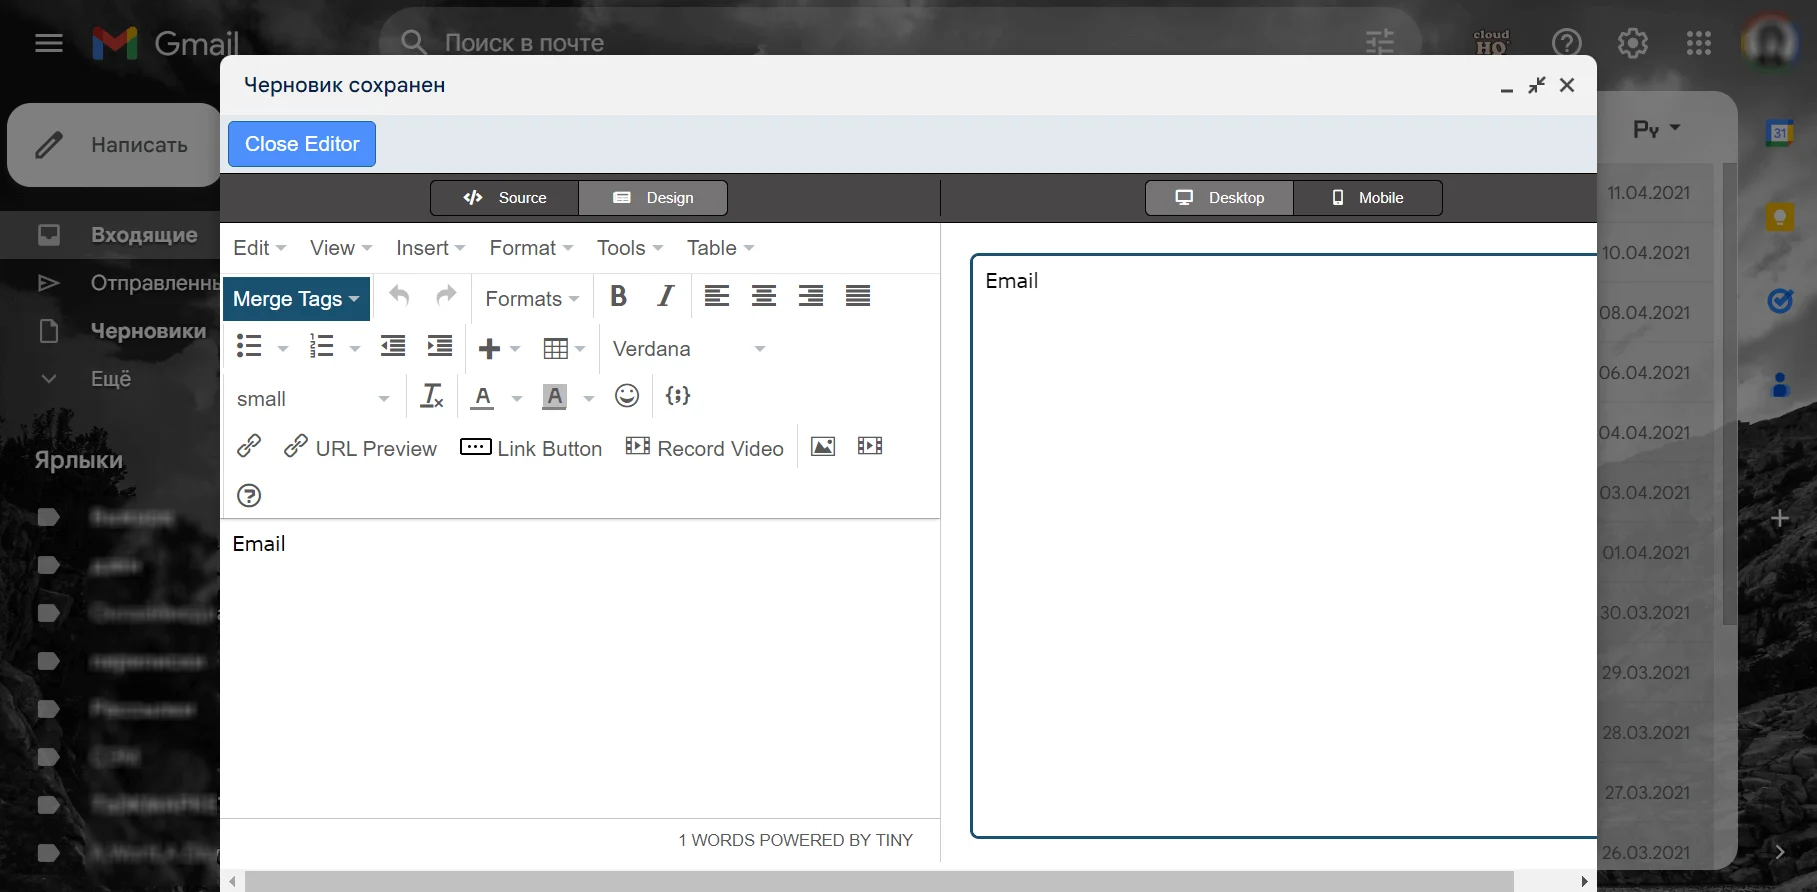Switch preview to Mobile view
This screenshot has height=892, width=1817.
(1367, 198)
